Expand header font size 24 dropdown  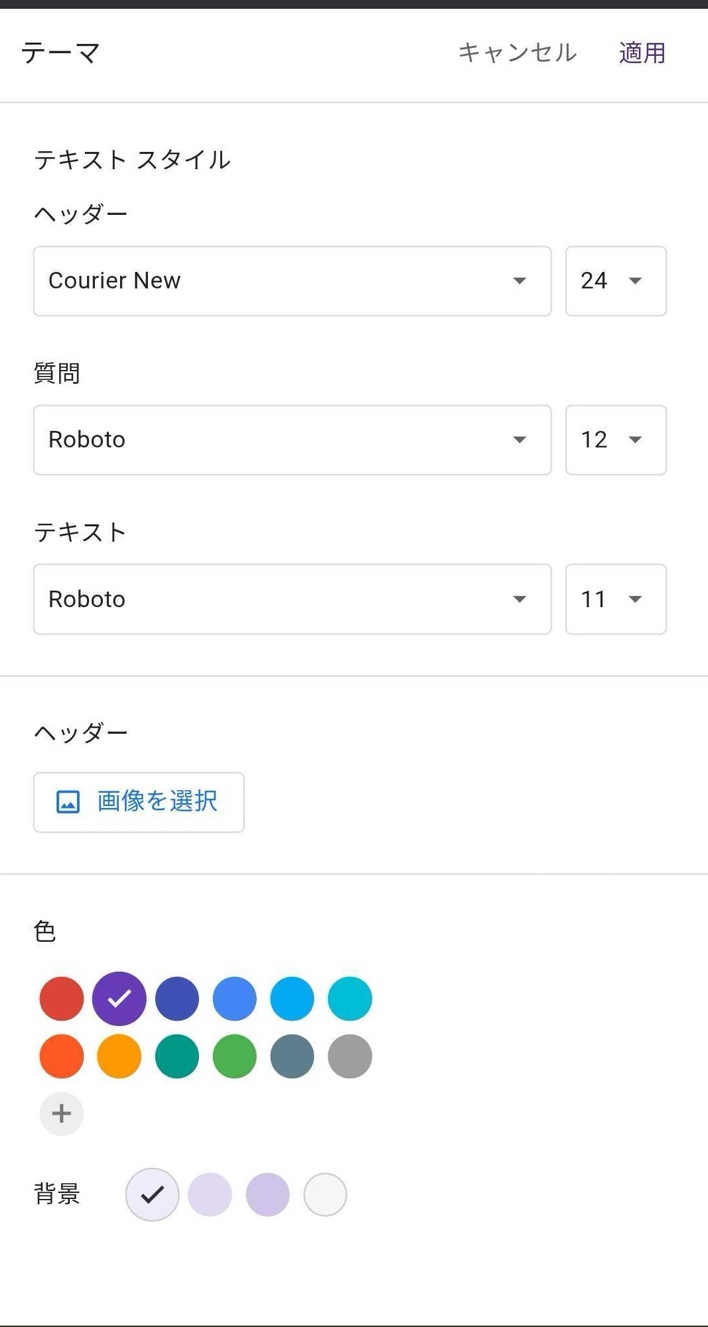coord(615,281)
